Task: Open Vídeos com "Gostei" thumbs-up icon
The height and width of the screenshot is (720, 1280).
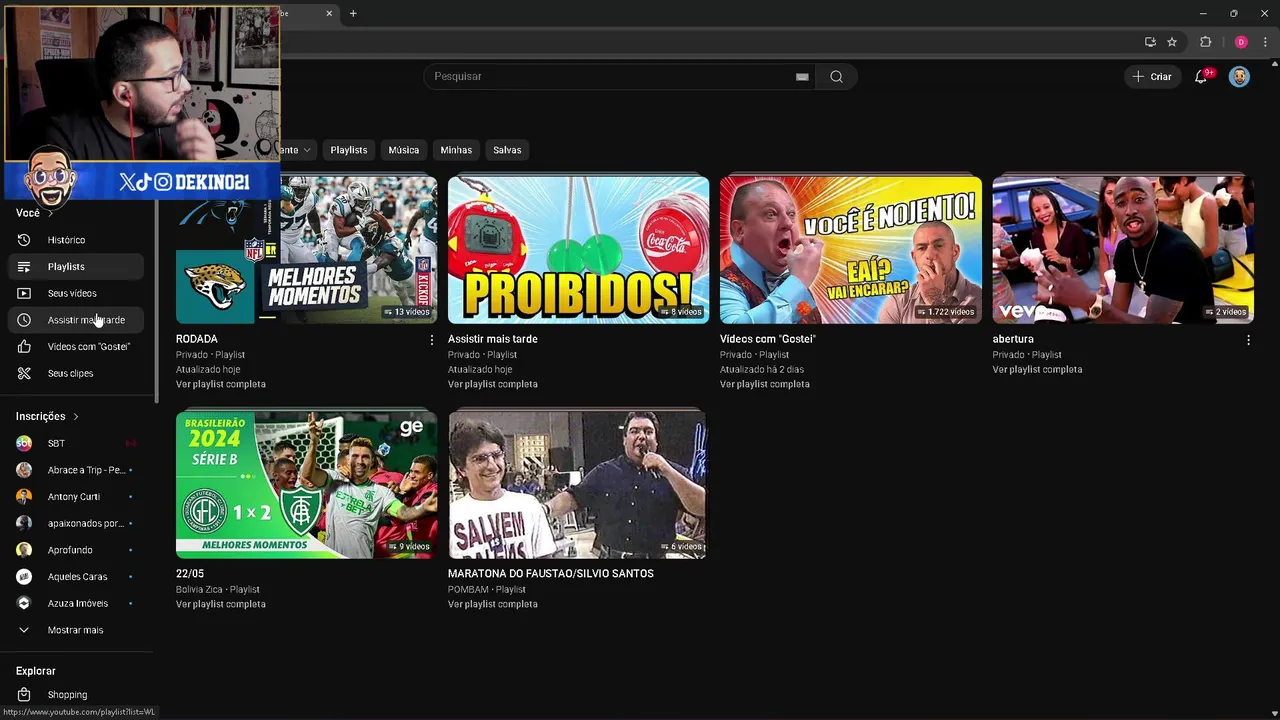Action: (x=24, y=347)
